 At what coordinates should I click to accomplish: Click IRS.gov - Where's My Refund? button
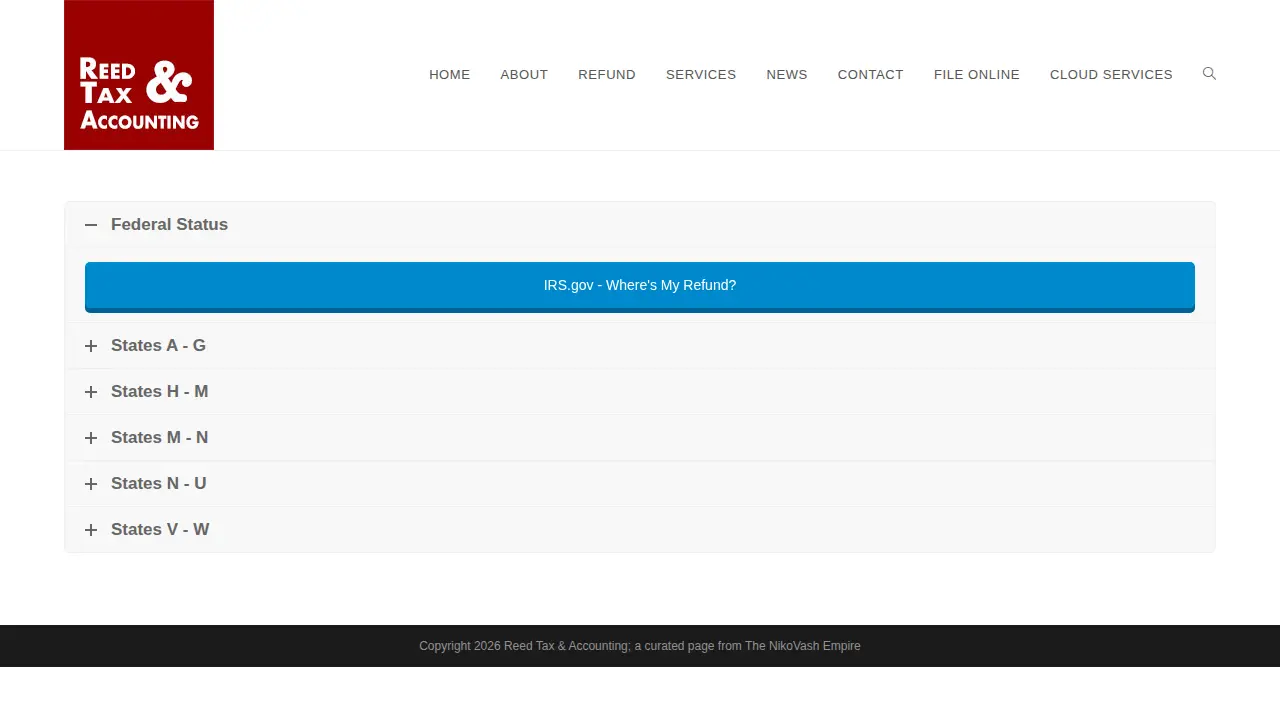click(x=640, y=287)
